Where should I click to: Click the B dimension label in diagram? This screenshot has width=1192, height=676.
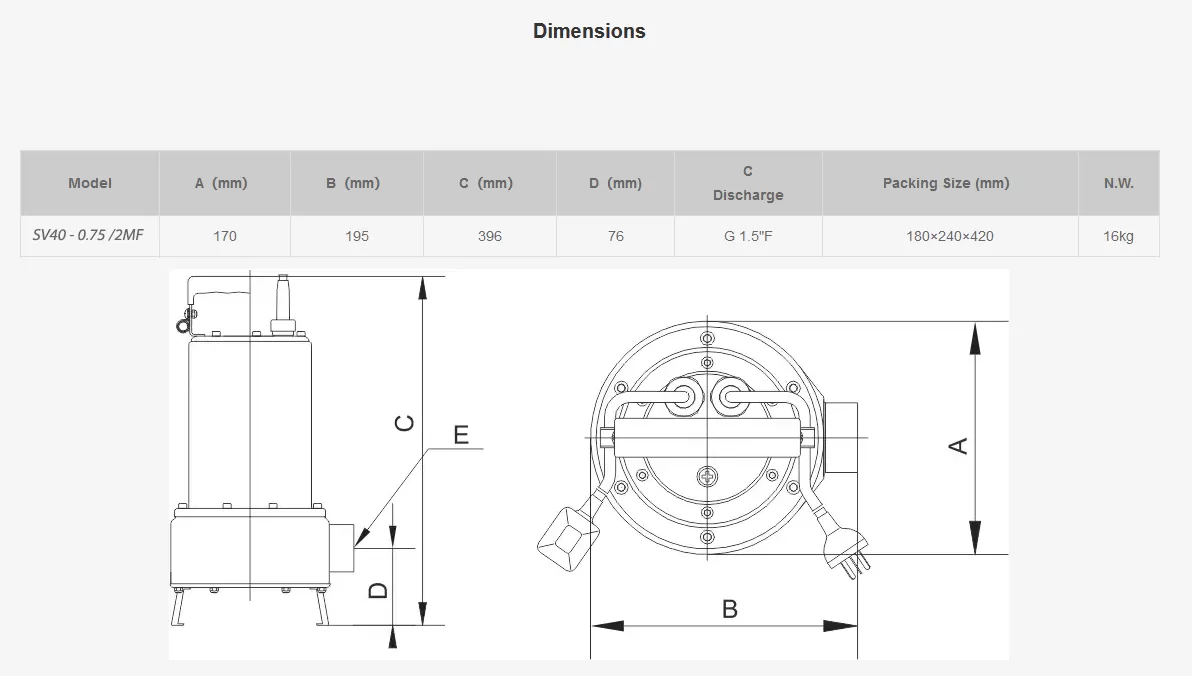(730, 608)
